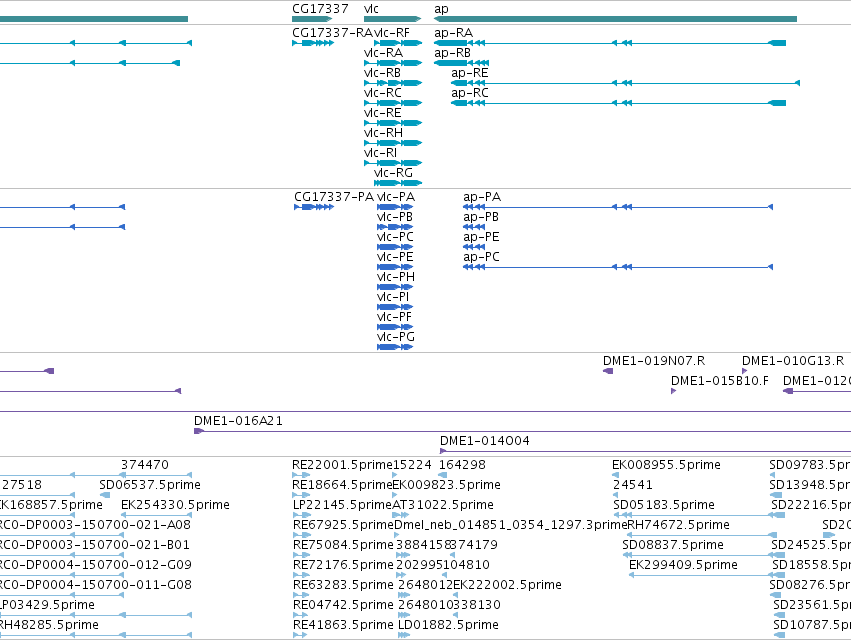The height and width of the screenshot is (640, 851).
Task: Select transcript vlc-RA label
Action: click(x=383, y=53)
